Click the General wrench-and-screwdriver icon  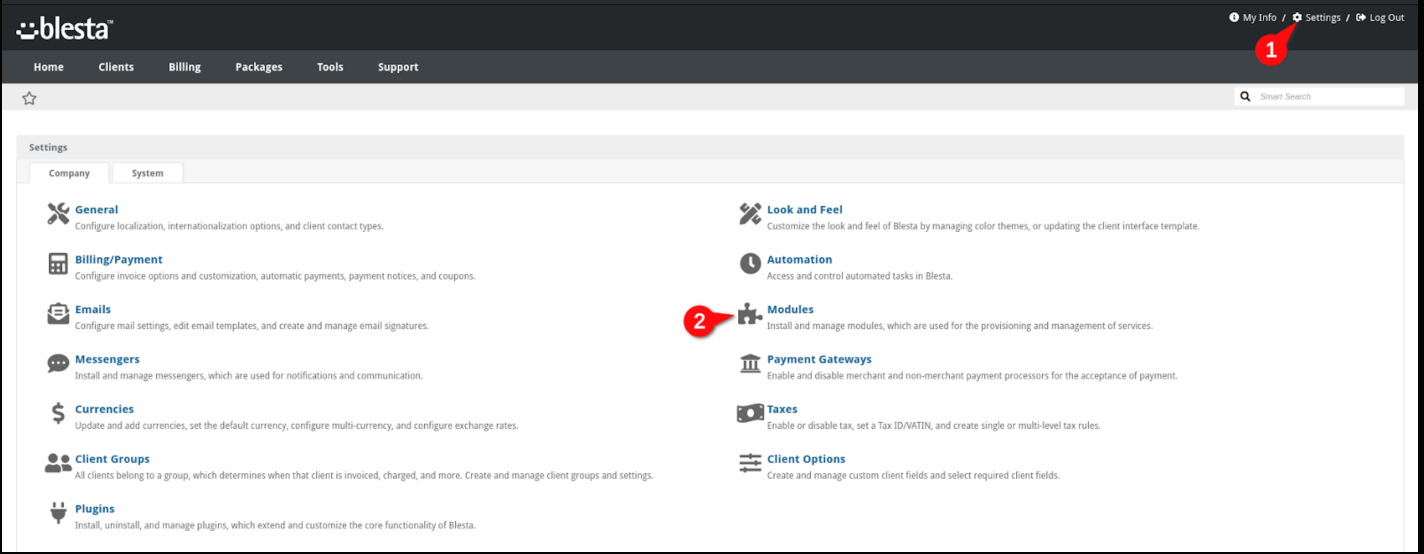tap(58, 214)
